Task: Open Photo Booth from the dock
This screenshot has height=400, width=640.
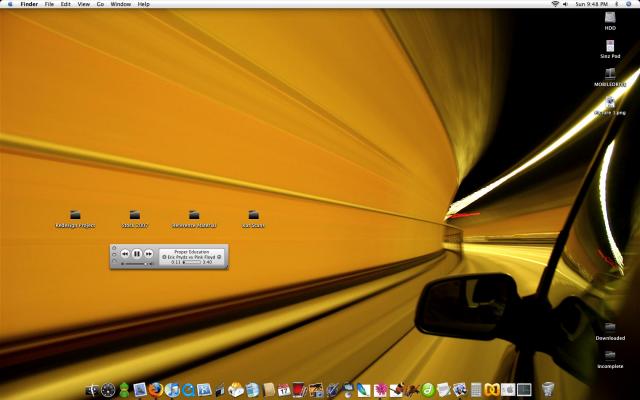Action: click(x=299, y=390)
